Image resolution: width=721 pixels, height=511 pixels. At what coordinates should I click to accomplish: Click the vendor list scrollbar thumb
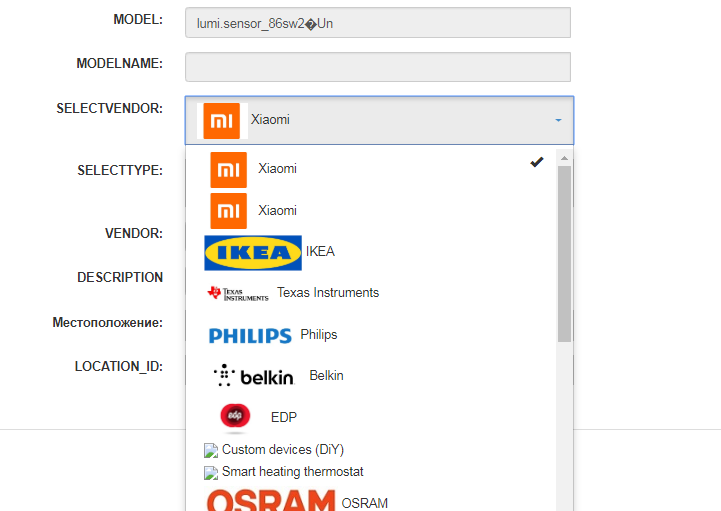tap(564, 254)
